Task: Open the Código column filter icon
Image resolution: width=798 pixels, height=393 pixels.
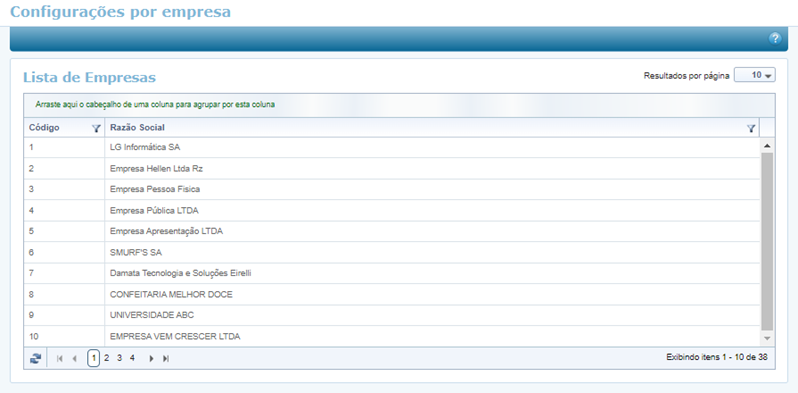Action: (96, 129)
